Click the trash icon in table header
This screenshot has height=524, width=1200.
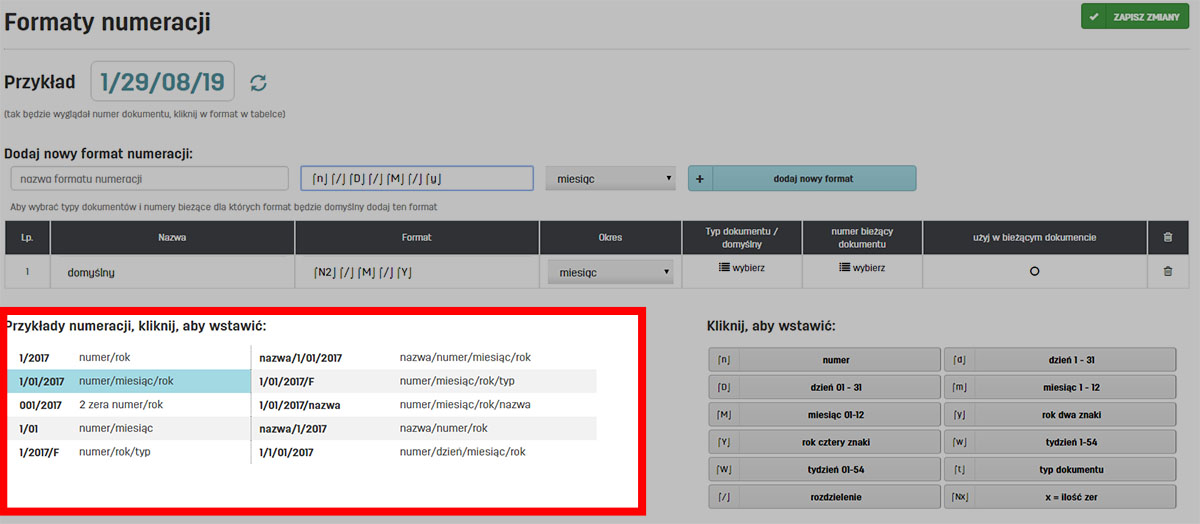tap(1166, 237)
